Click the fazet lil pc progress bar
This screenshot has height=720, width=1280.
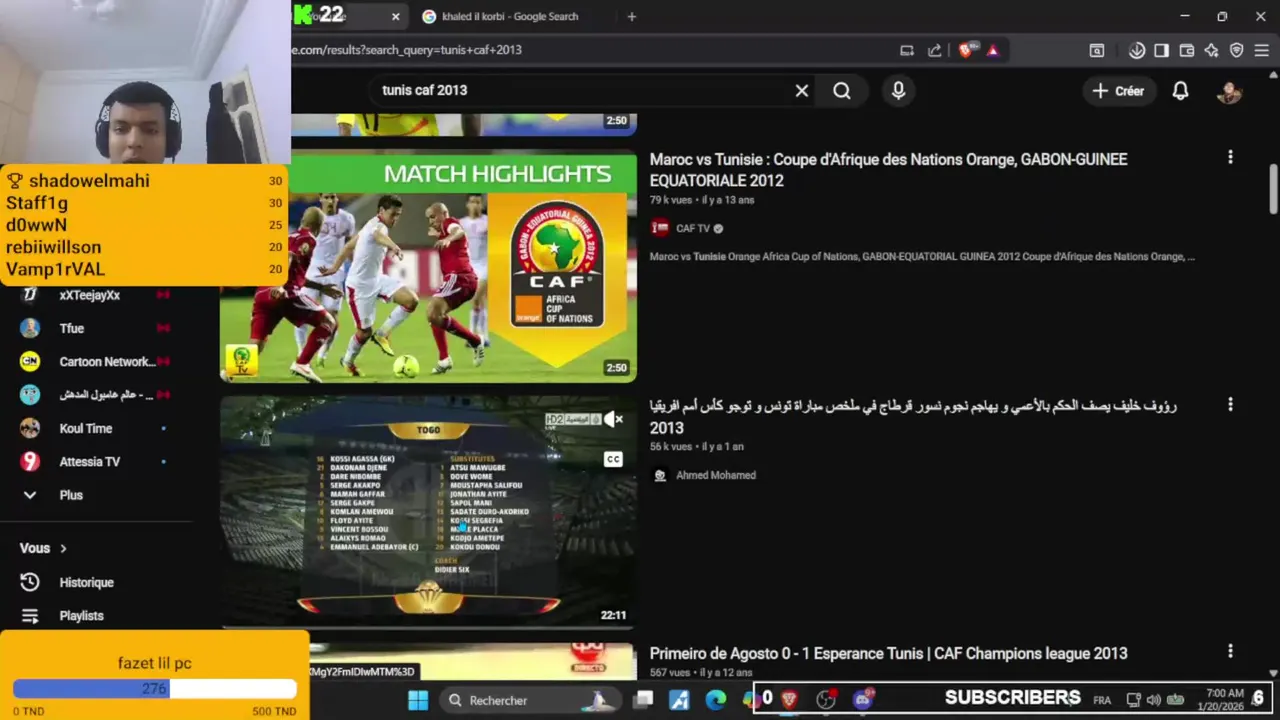coord(155,688)
